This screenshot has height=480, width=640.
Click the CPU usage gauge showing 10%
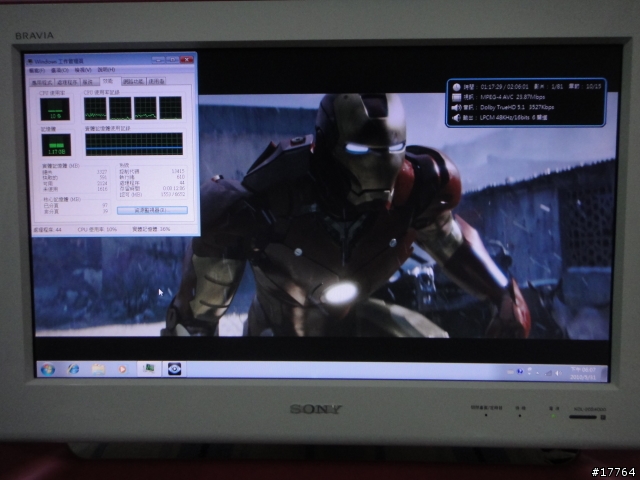[55, 109]
